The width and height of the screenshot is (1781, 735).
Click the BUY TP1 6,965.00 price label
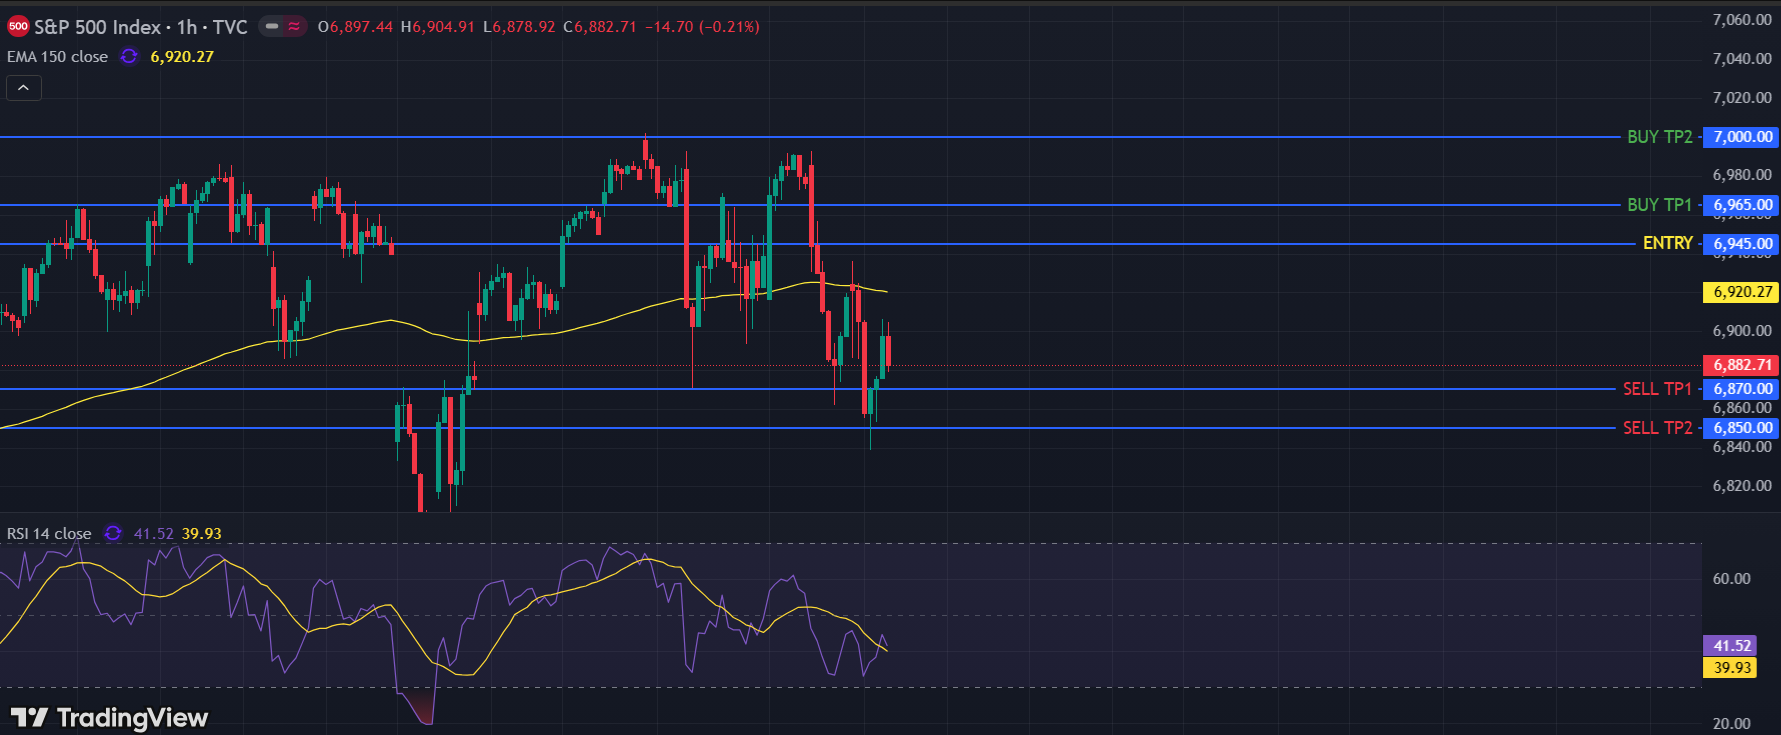coord(1741,205)
